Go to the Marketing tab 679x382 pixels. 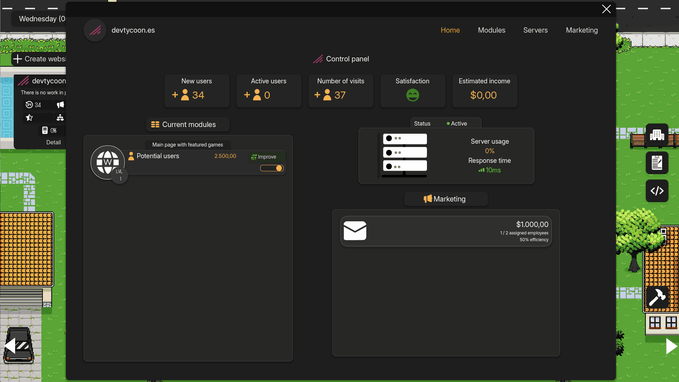point(582,30)
